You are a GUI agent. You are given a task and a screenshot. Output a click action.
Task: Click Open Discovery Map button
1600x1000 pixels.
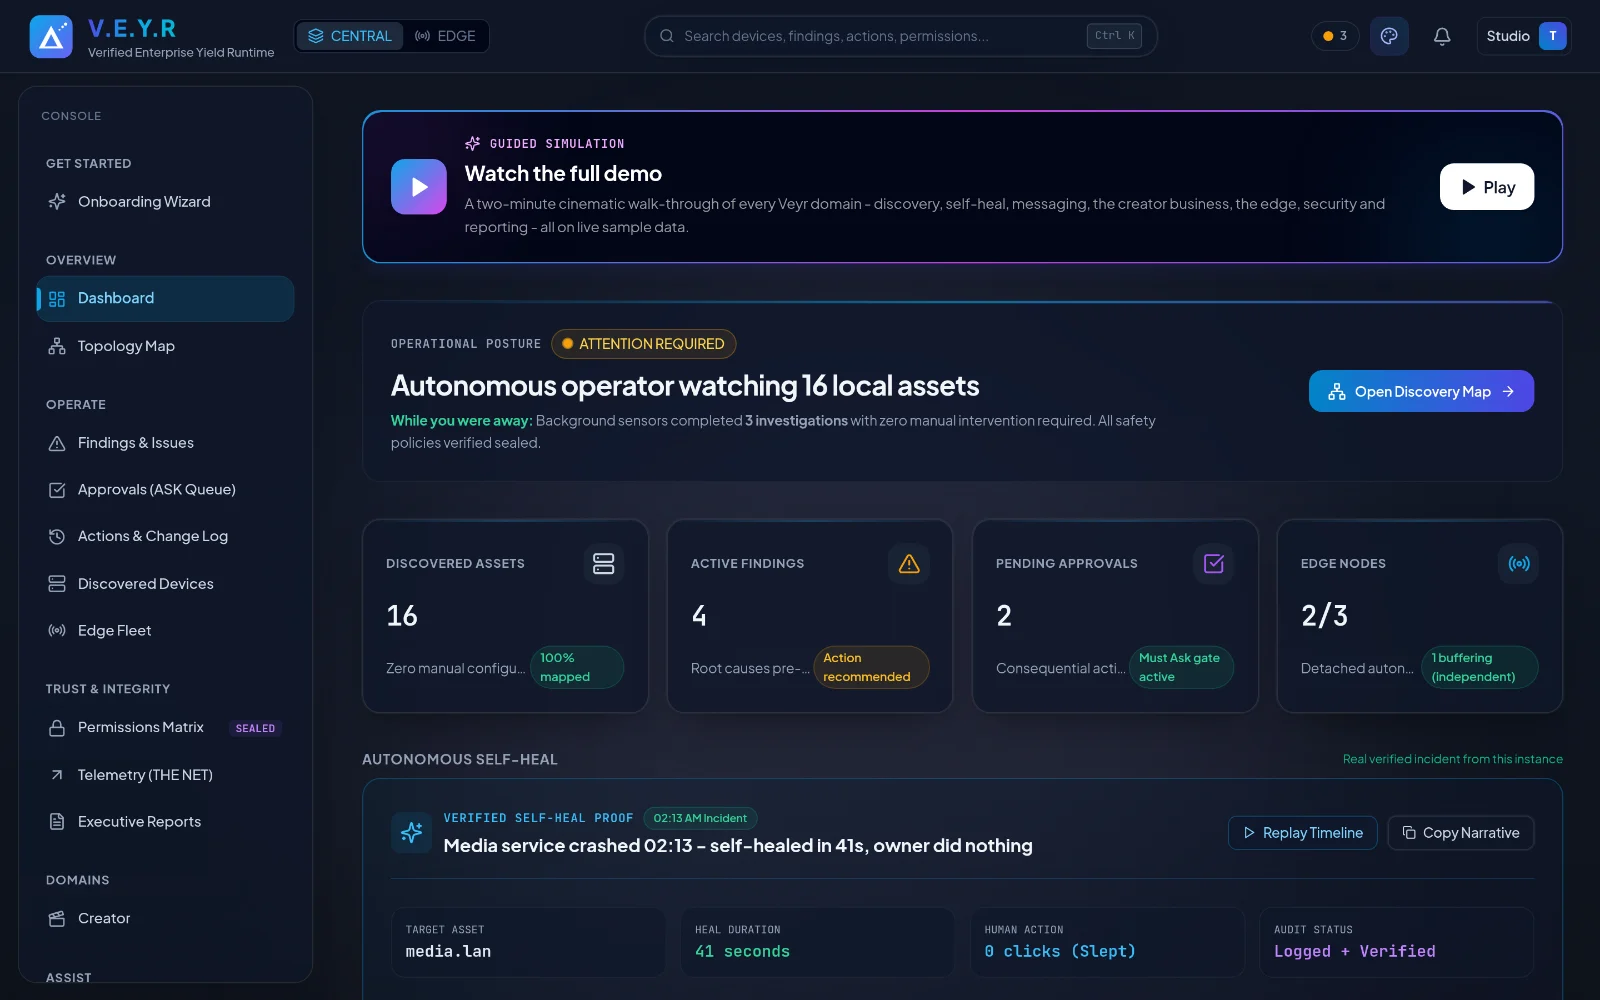coord(1421,392)
